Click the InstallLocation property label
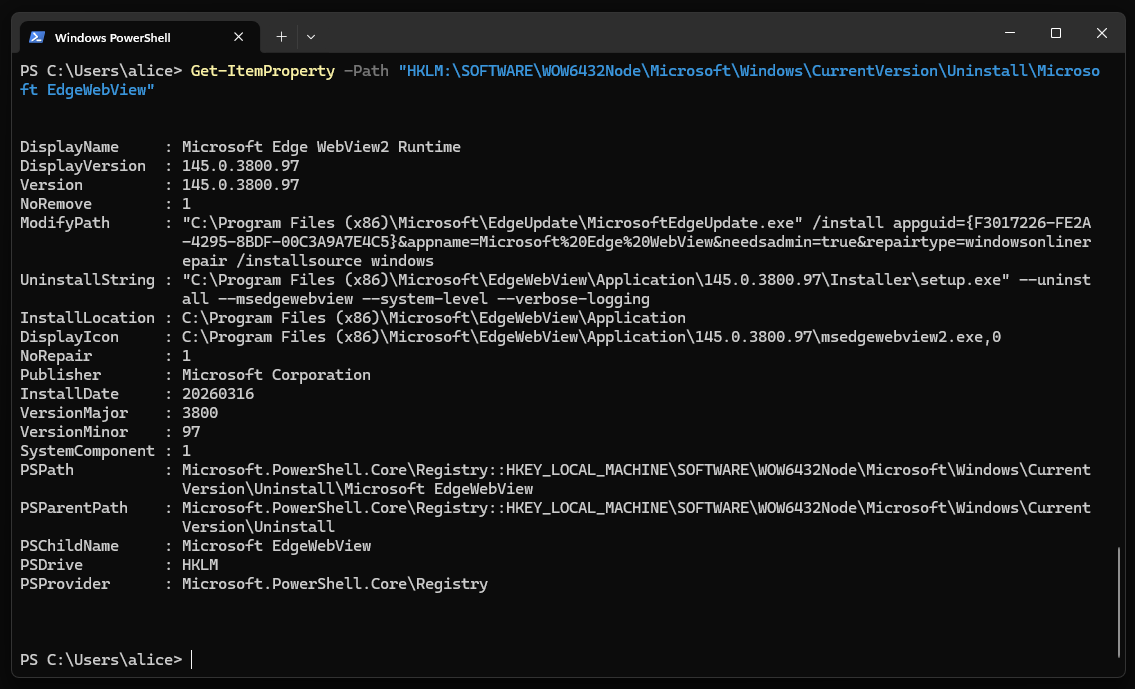The width and height of the screenshot is (1135, 689). [x=87, y=318]
